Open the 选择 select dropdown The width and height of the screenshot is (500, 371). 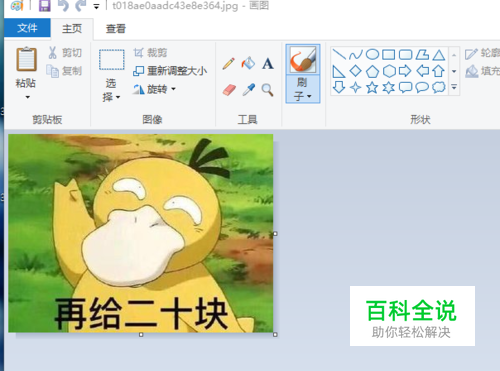click(x=111, y=90)
